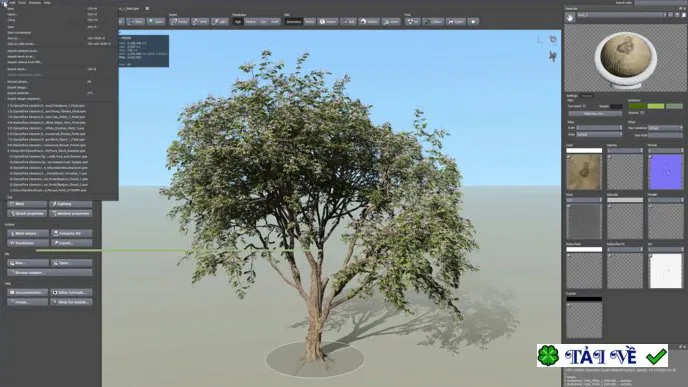Toggle the Two sided checkbox
Screen dimensions: 688x387
584,106
